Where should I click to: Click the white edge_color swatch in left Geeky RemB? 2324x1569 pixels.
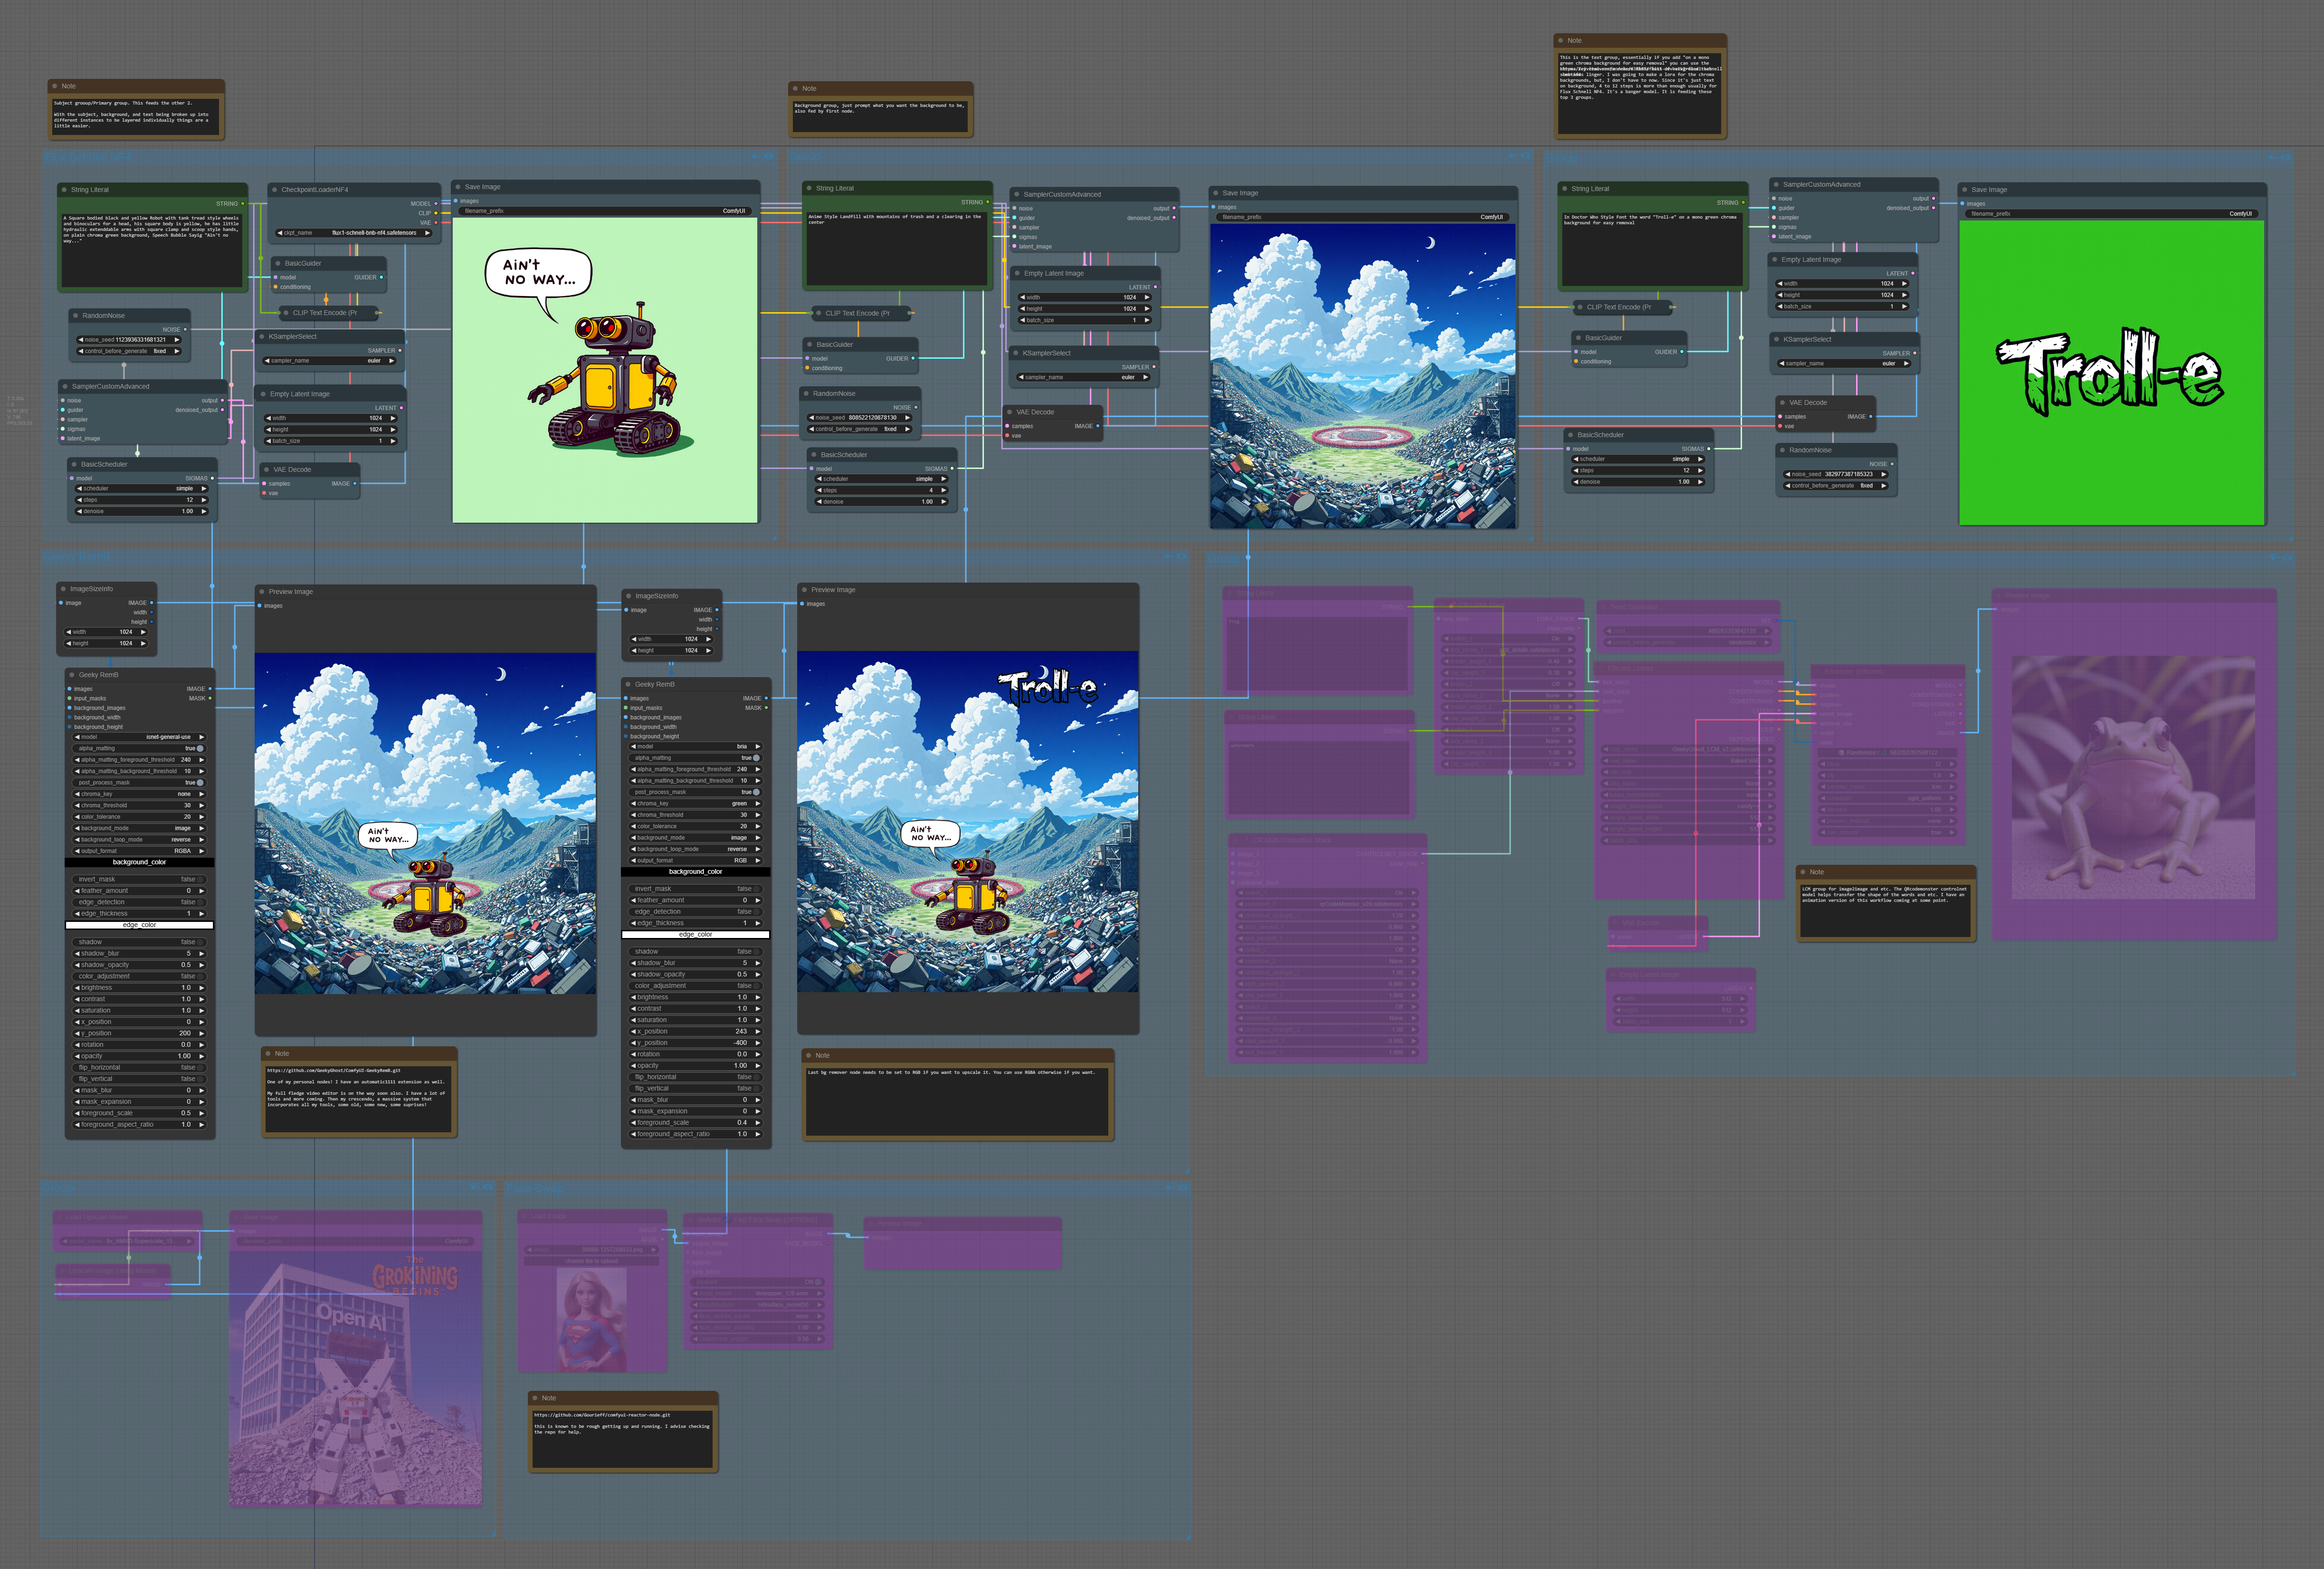pos(139,925)
